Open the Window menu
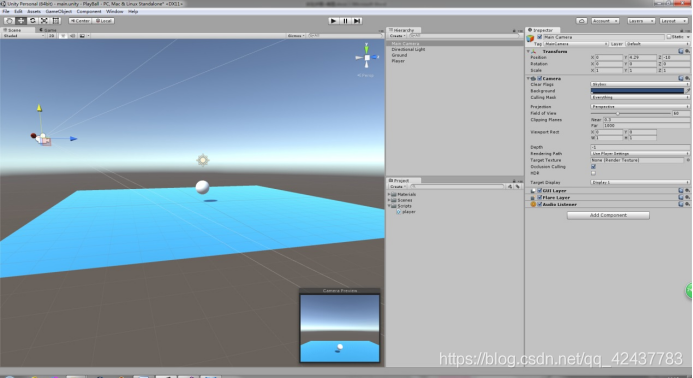693x378 pixels. [x=114, y=11]
